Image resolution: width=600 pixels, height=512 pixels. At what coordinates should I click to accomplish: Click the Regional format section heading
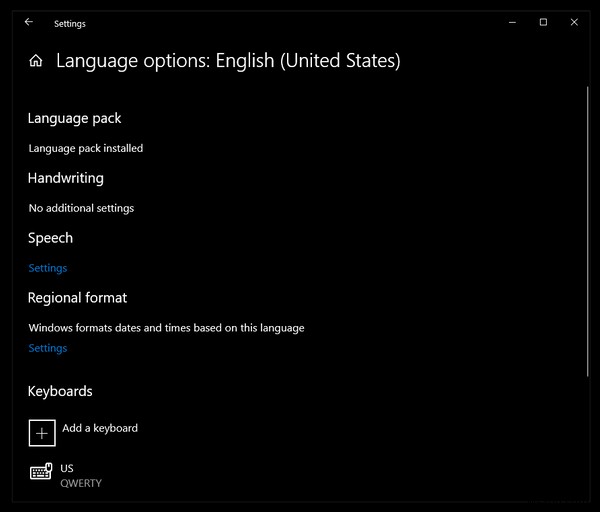click(x=77, y=298)
